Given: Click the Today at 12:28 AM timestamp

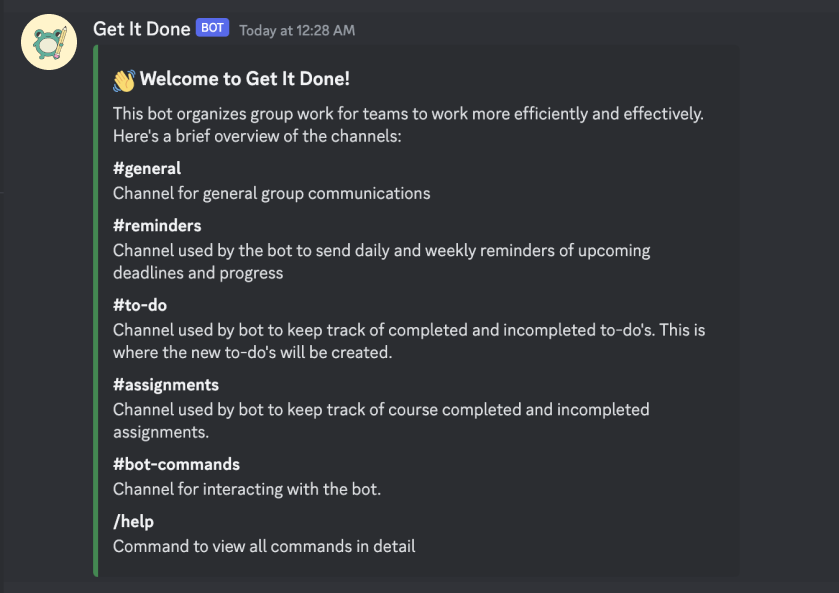Looking at the screenshot, I should [x=297, y=30].
